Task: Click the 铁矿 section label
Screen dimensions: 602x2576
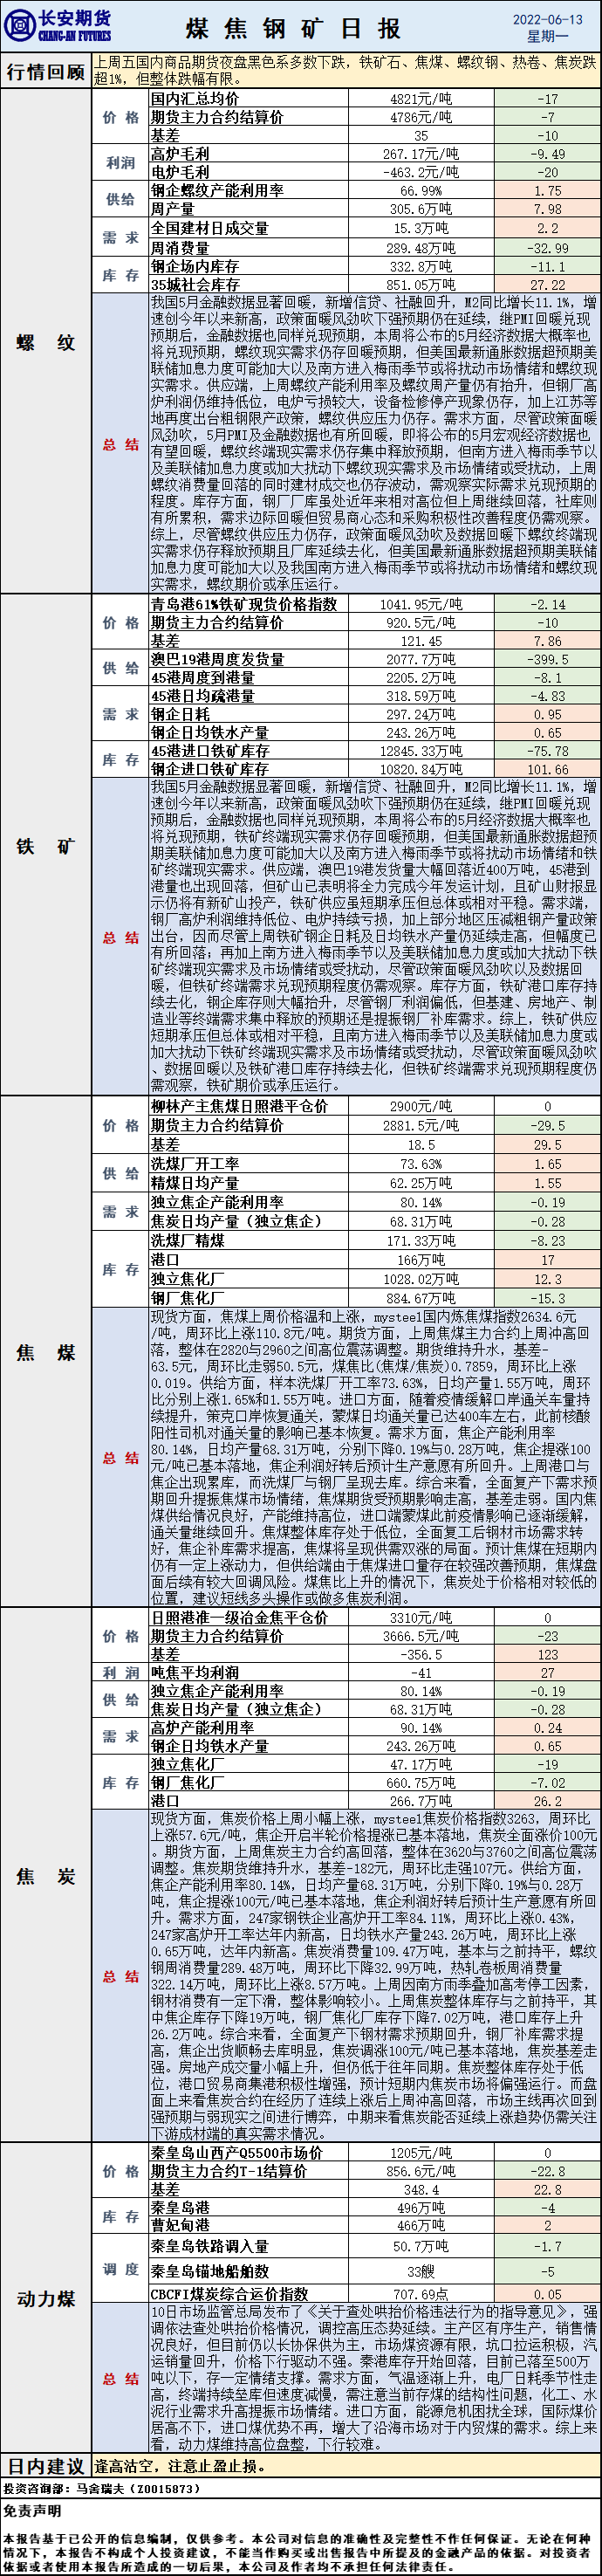Action: pyautogui.click(x=46, y=846)
